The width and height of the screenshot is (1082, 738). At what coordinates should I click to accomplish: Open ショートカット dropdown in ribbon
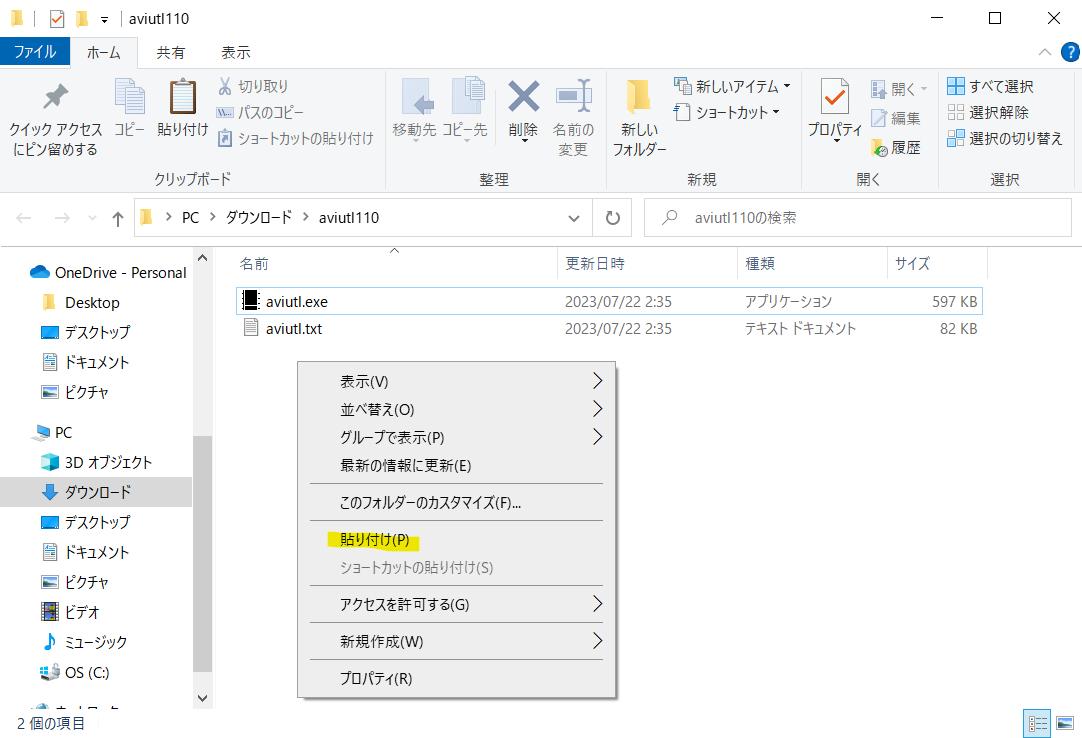[x=727, y=113]
